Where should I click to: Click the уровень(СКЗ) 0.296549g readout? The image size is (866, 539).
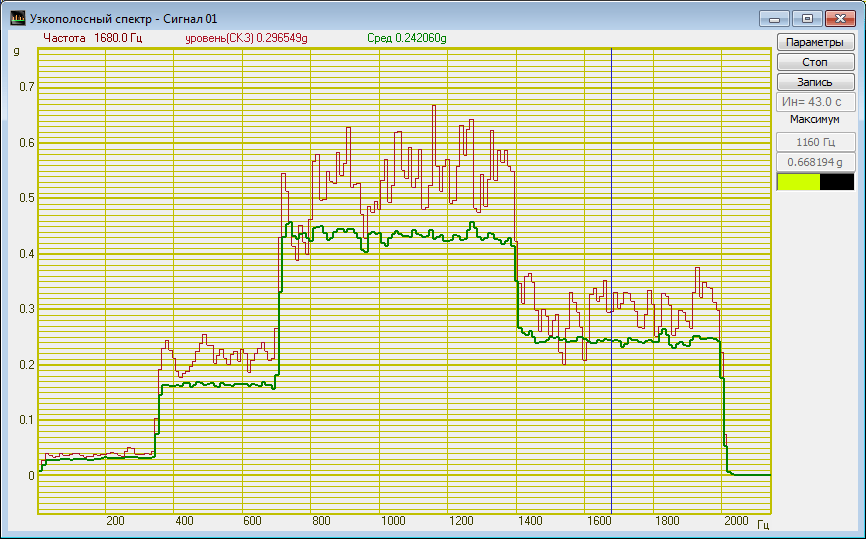(246, 38)
